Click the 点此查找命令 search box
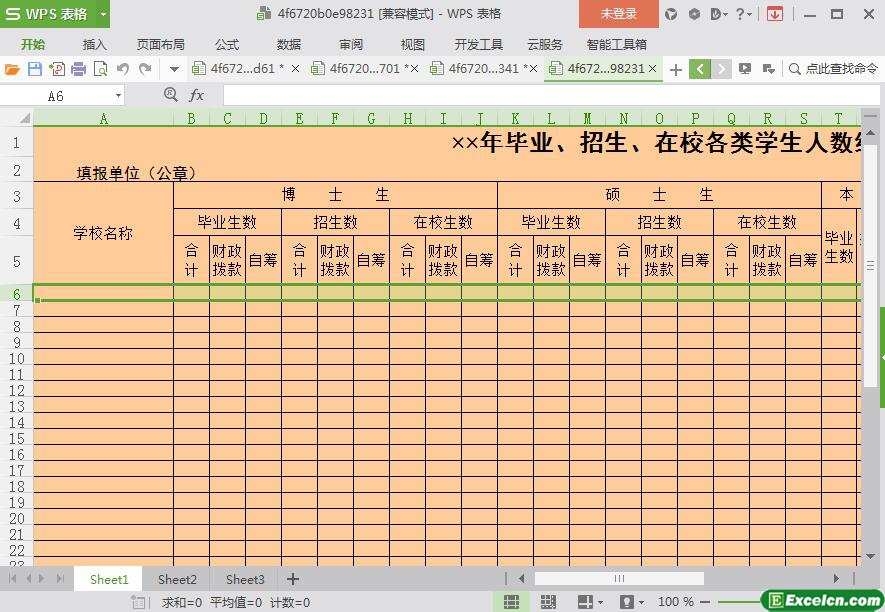 (x=833, y=69)
